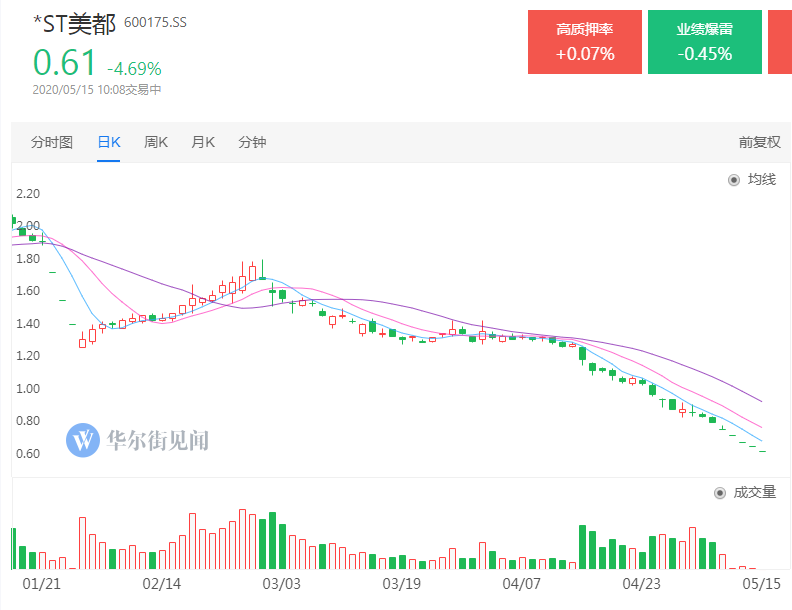
Task: Click the change percentage -4.69%
Action: tap(134, 68)
